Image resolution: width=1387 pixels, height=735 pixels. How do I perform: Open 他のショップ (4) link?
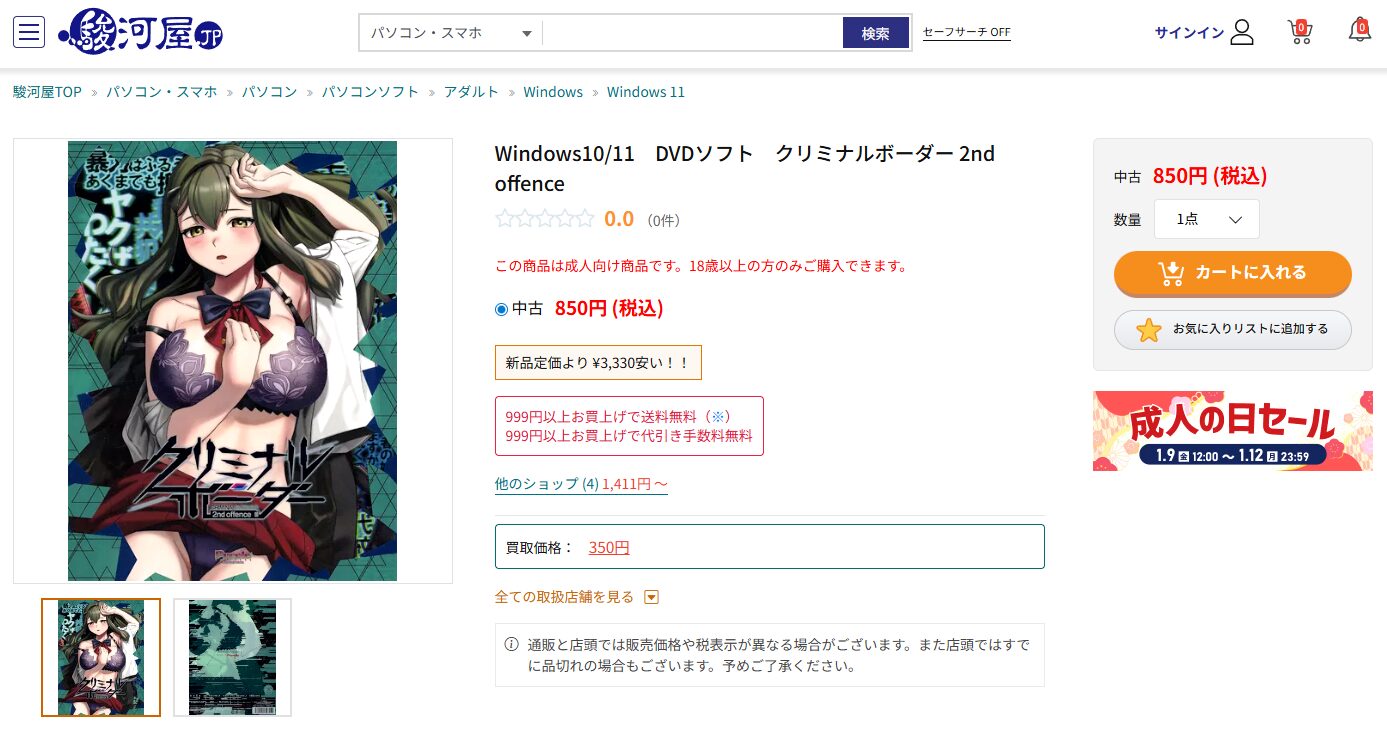547,484
